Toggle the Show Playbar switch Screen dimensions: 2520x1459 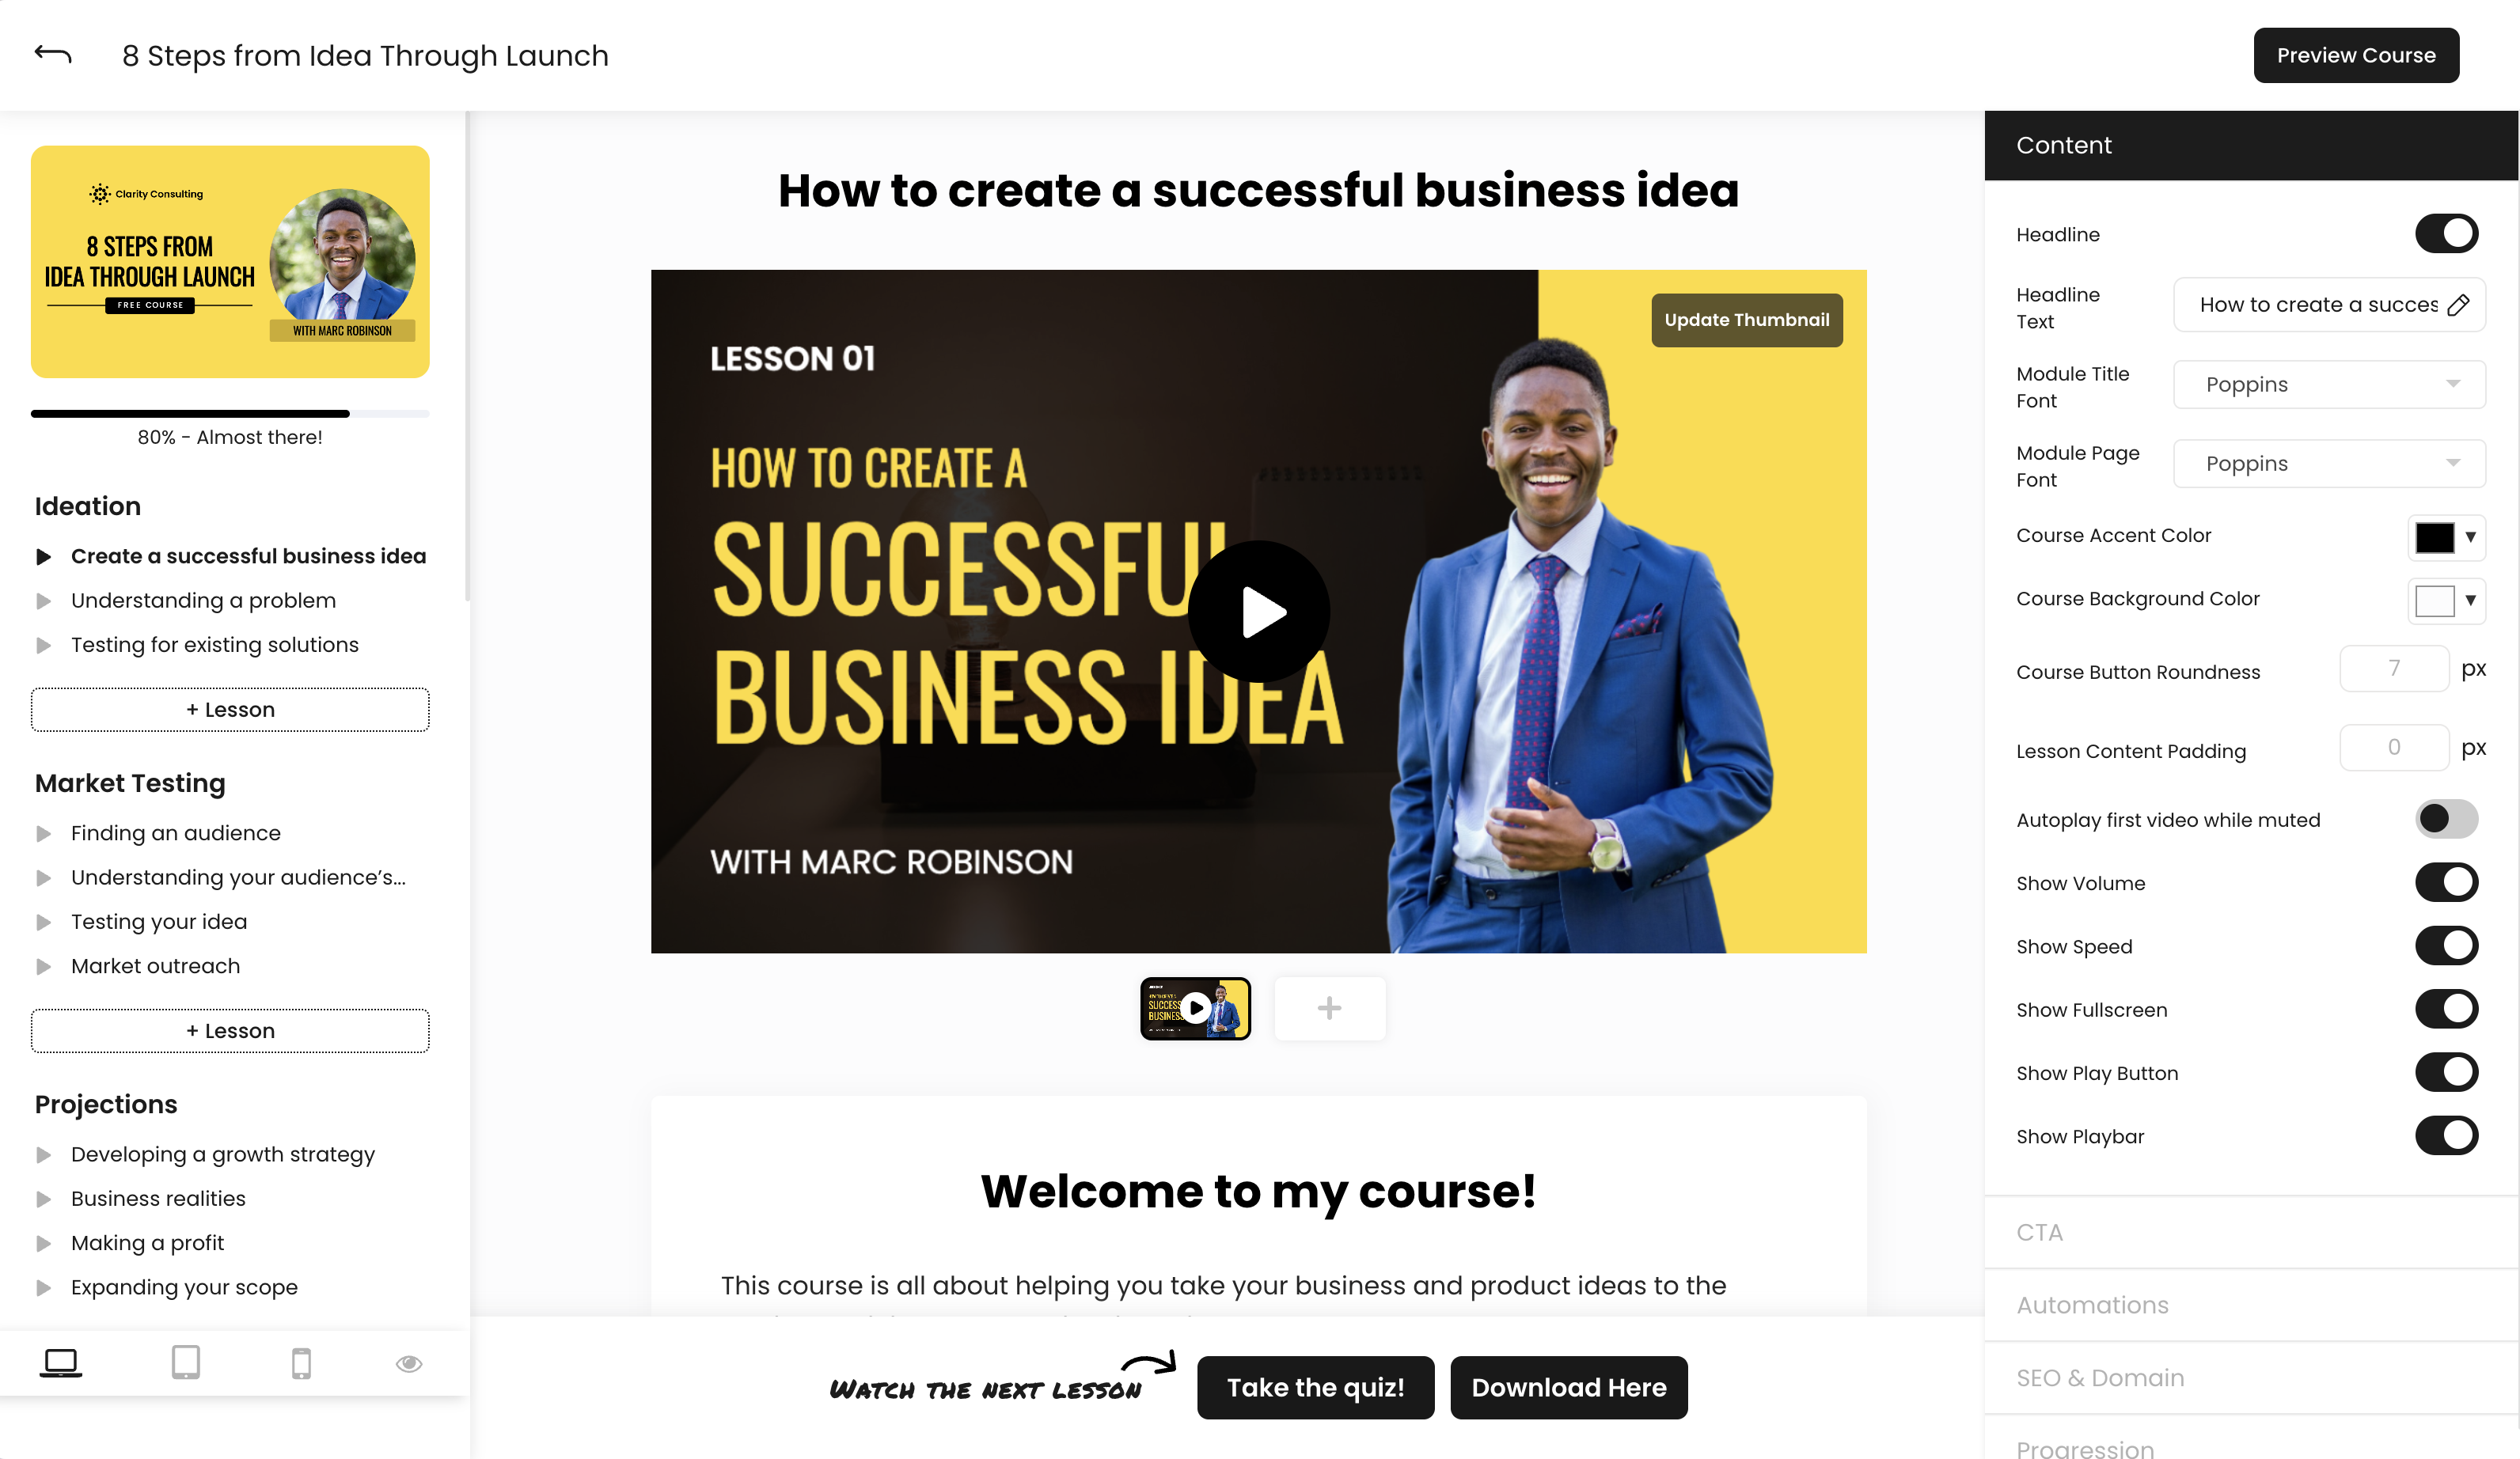(x=2446, y=1135)
